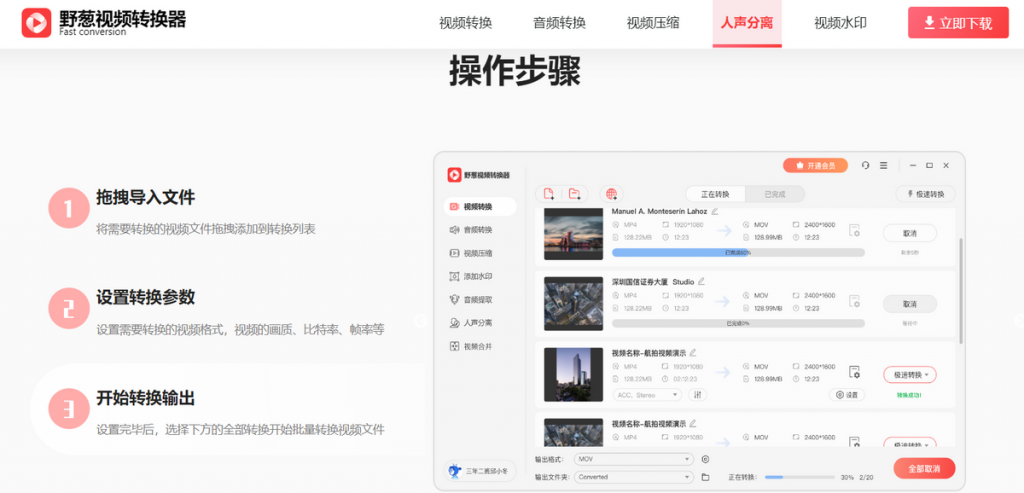Open the output folder icon beside Converted
Screen dimensions: 1024x493
pyautogui.click(x=705, y=477)
